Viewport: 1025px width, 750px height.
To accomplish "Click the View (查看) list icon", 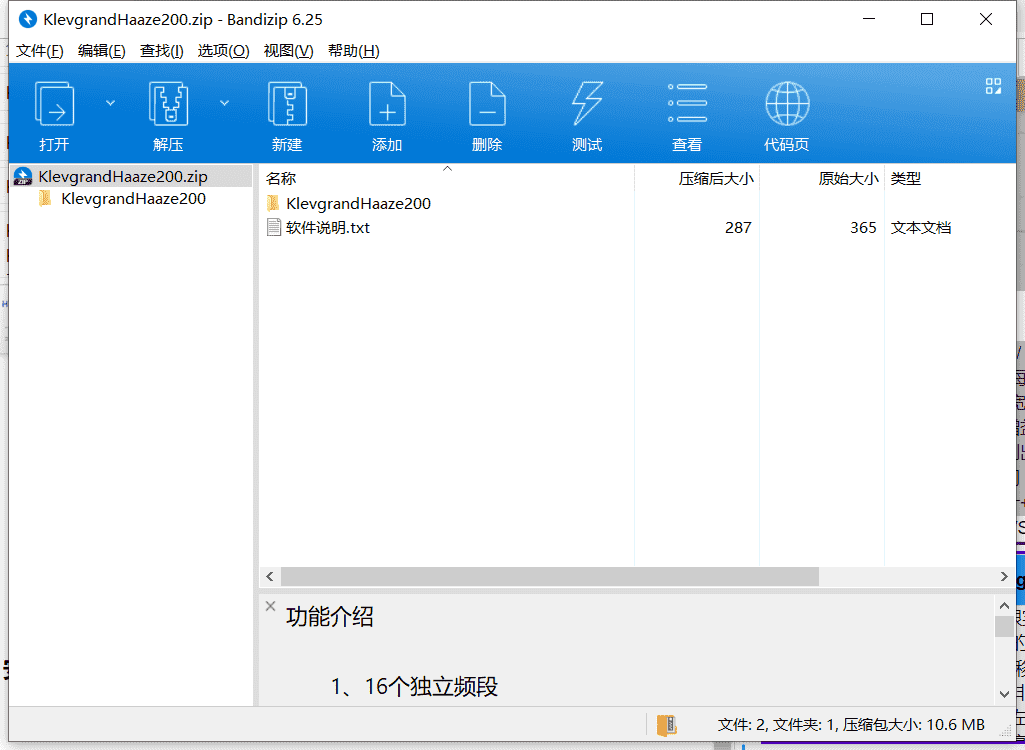I will [687, 103].
